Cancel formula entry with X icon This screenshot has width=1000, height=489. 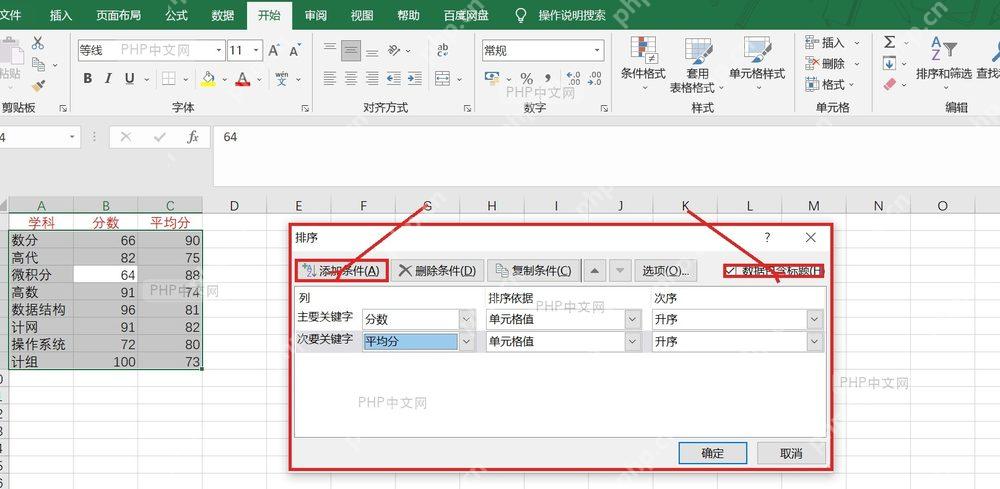coord(126,137)
